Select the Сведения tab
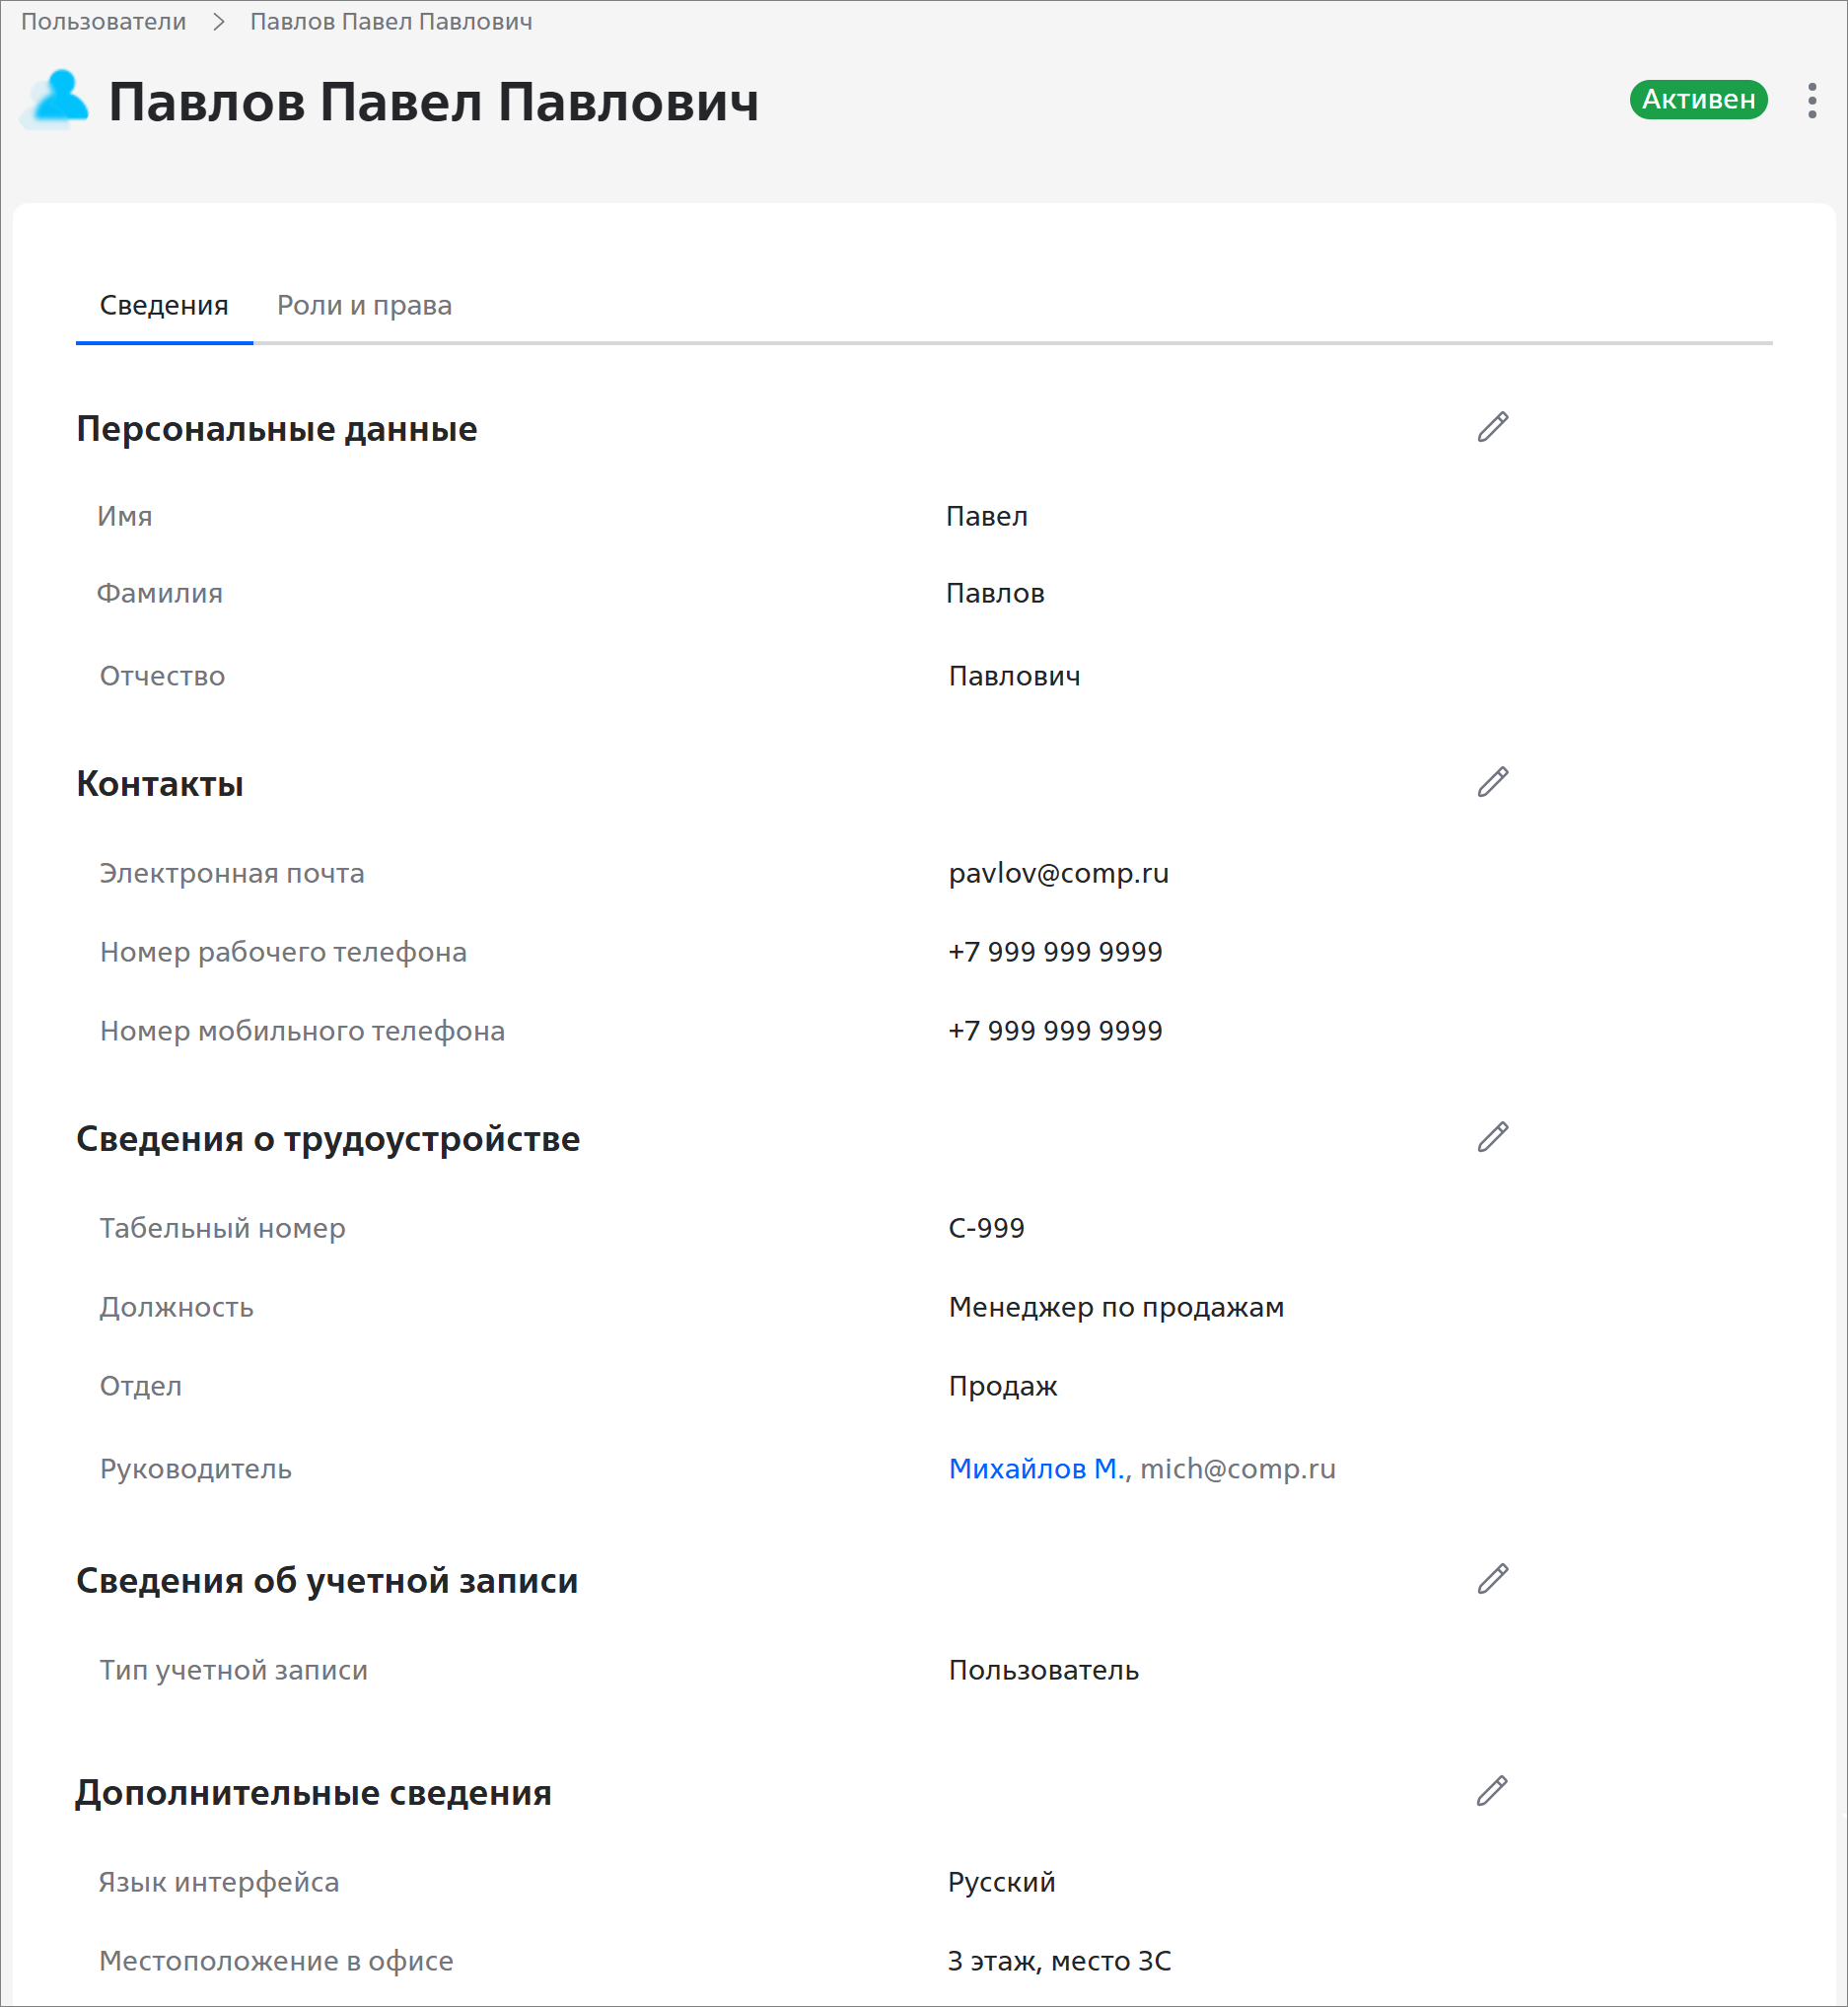Screen dimensions: 1848x2007 164,305
